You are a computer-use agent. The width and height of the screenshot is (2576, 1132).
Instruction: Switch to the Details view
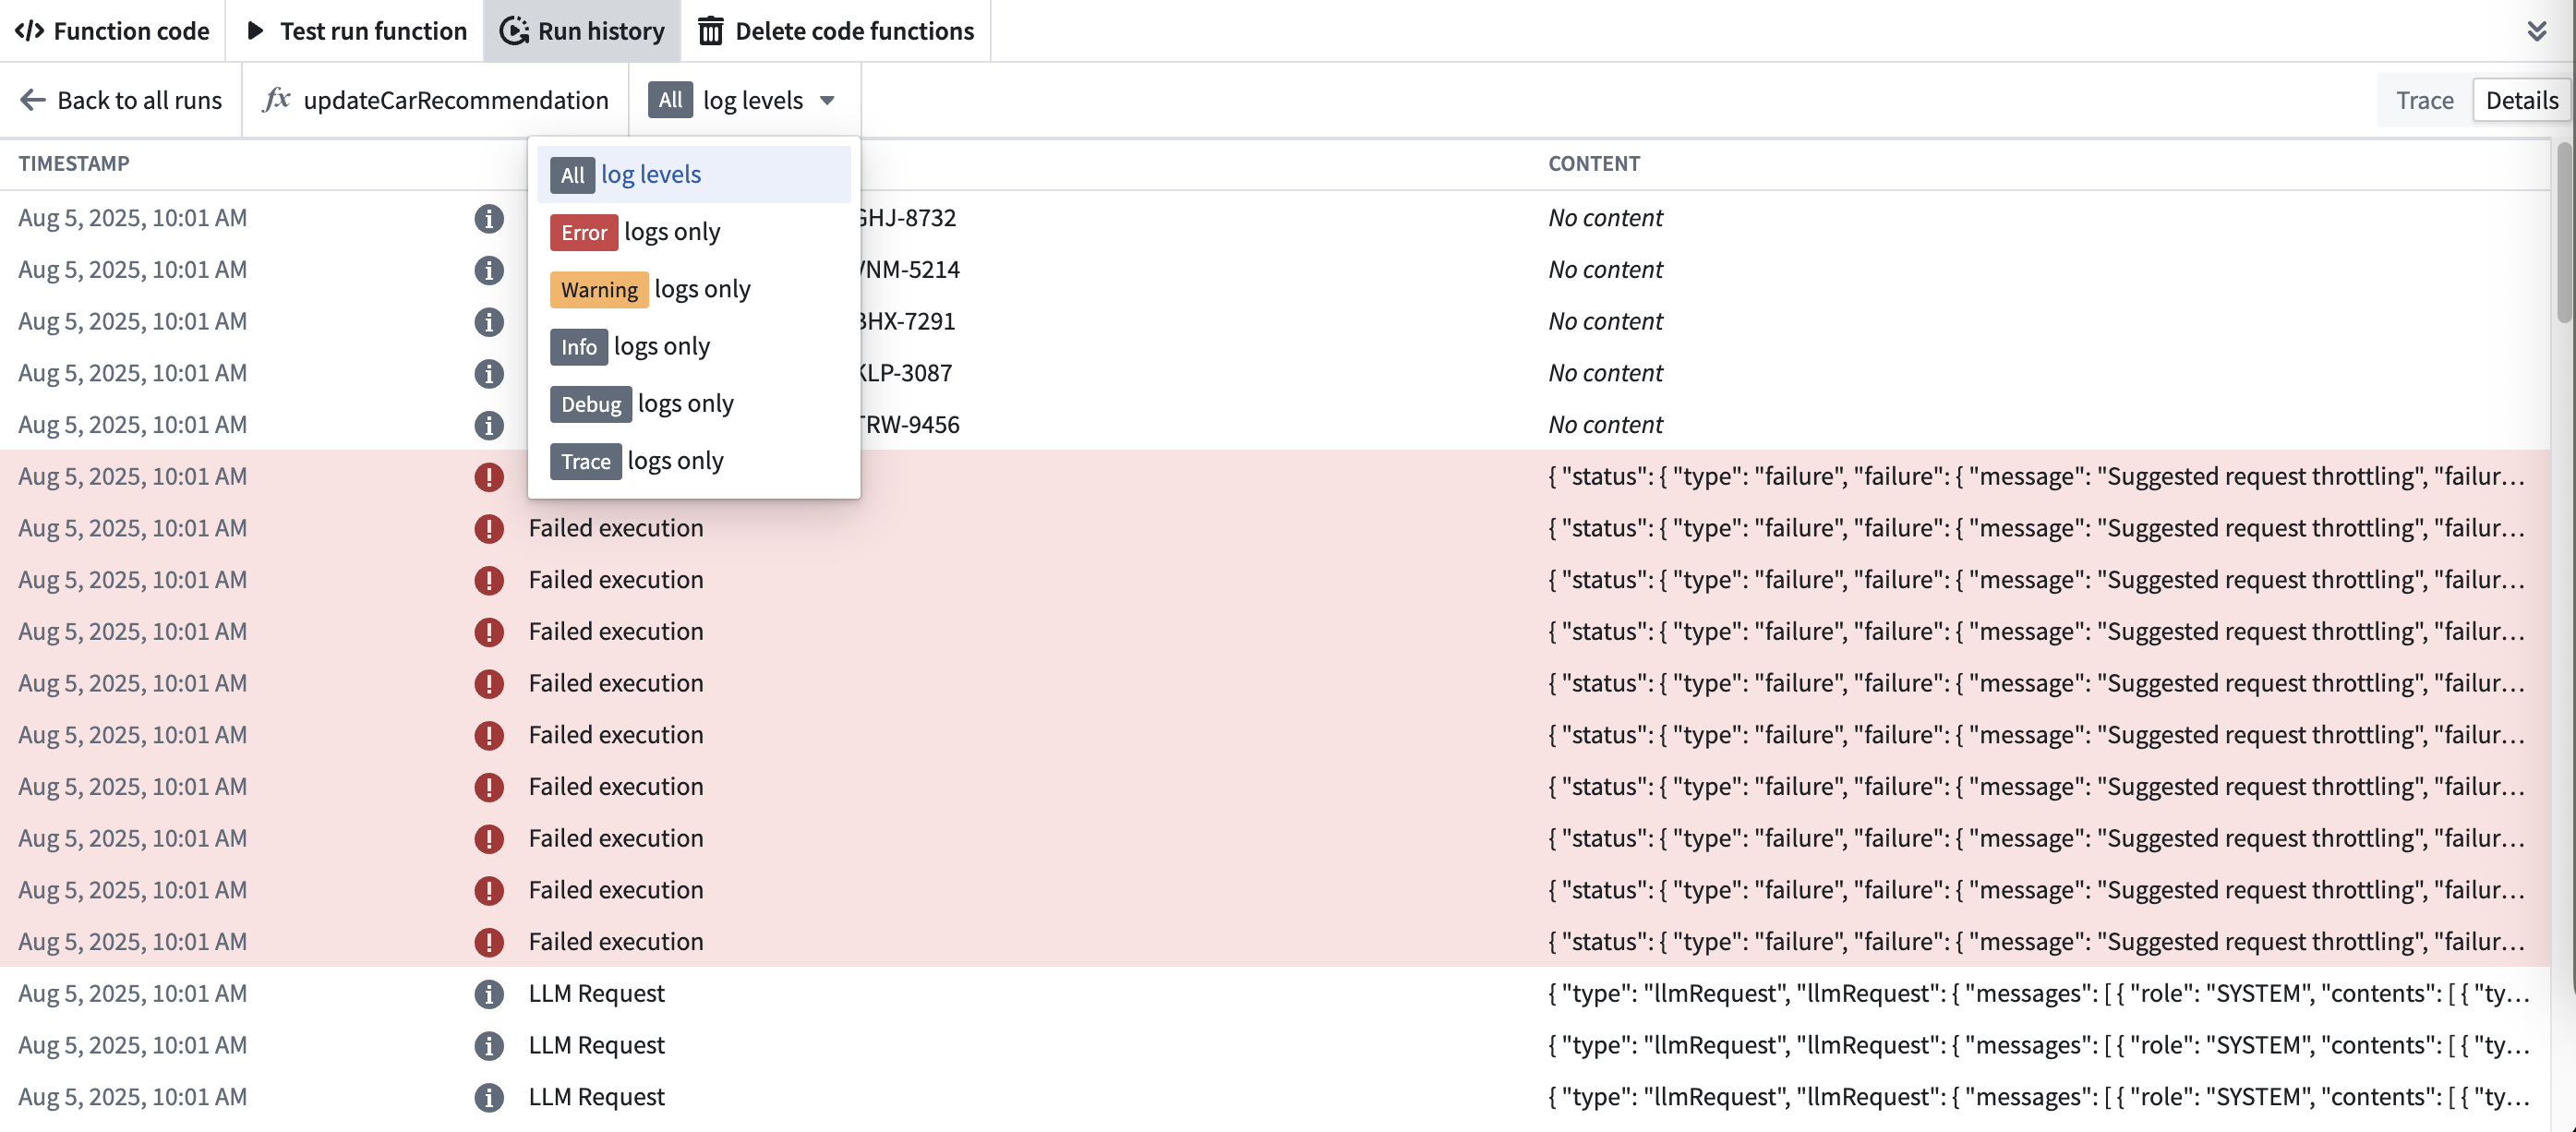2521,100
